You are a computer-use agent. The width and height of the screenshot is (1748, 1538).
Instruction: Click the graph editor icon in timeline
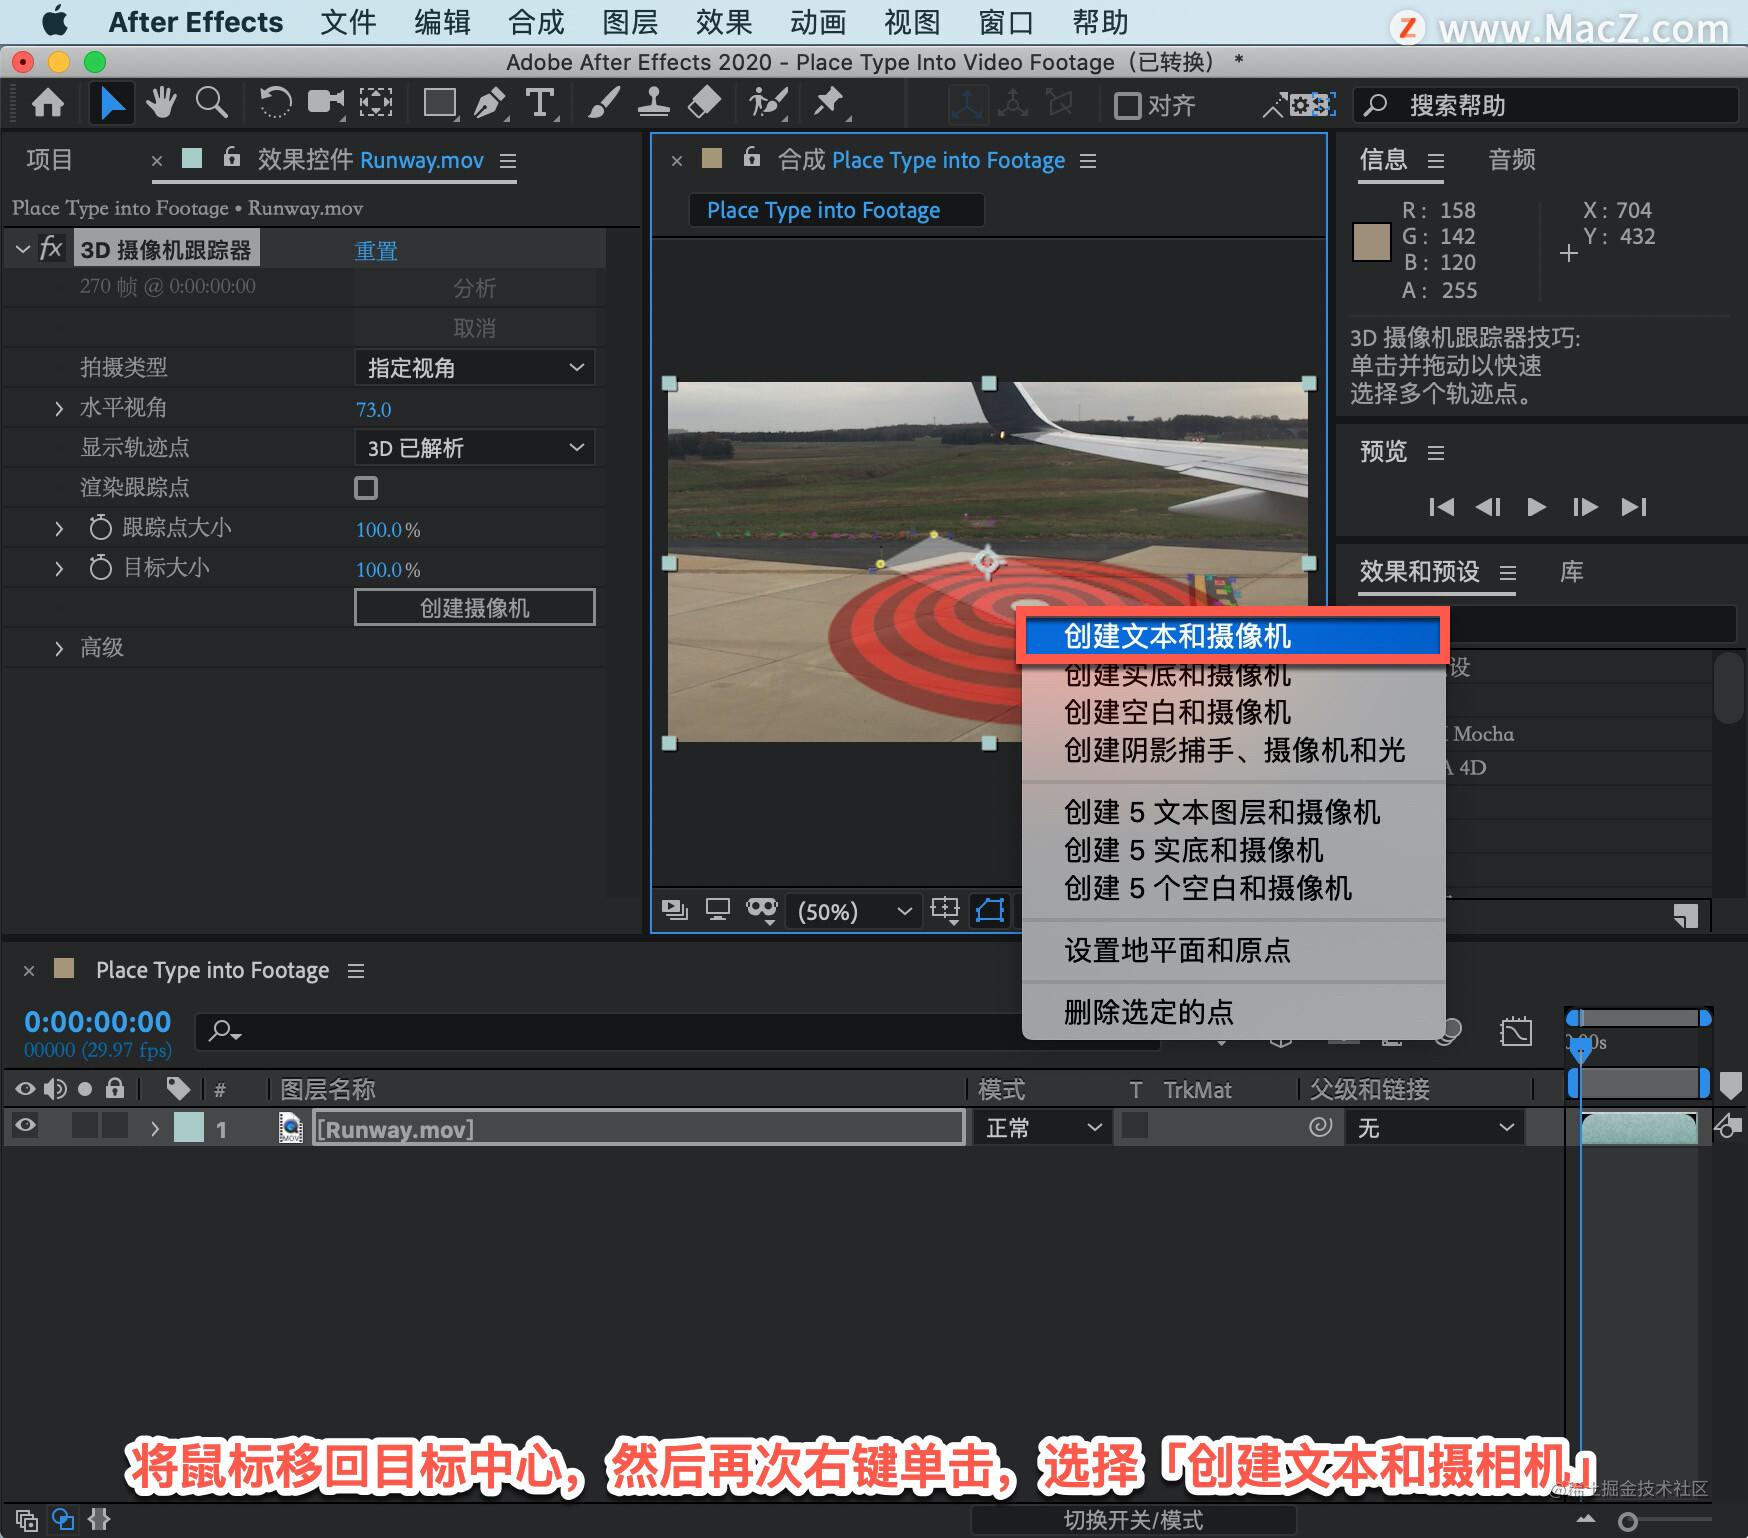pos(1516,1031)
